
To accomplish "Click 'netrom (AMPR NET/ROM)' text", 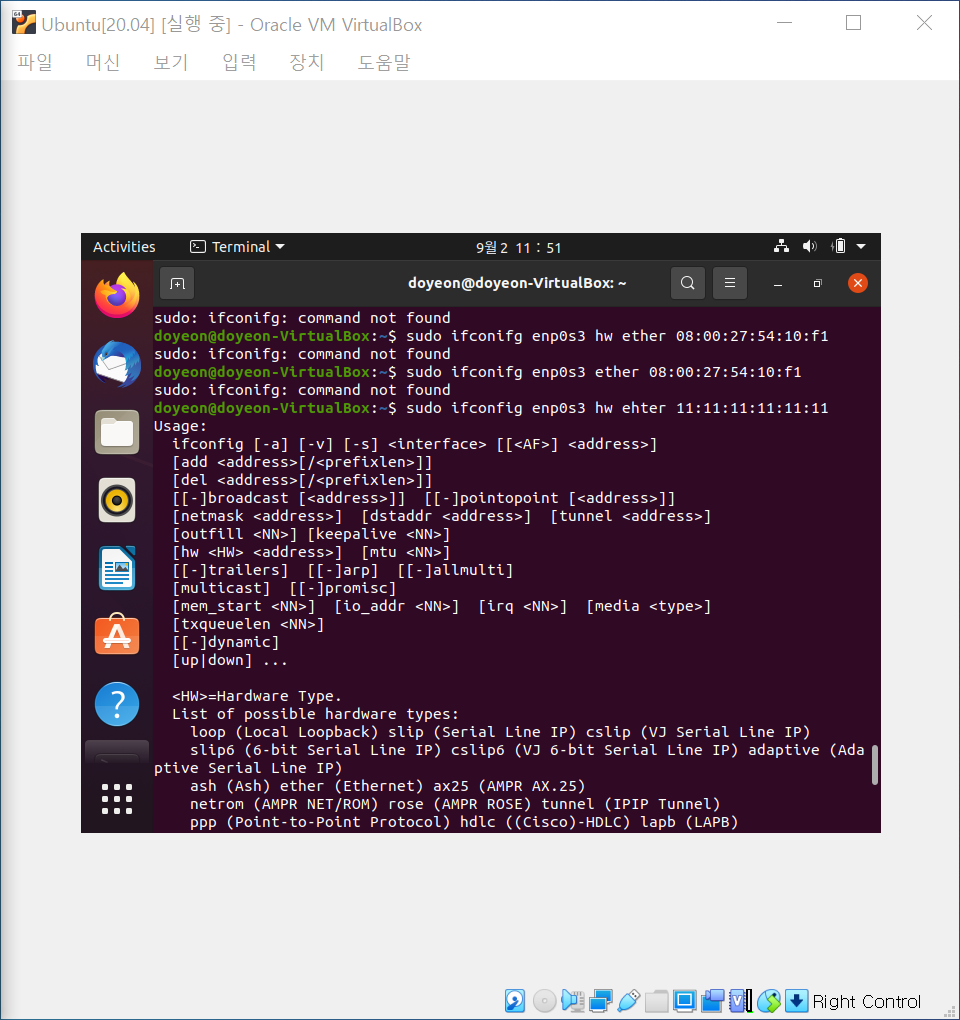I will [x=284, y=804].
